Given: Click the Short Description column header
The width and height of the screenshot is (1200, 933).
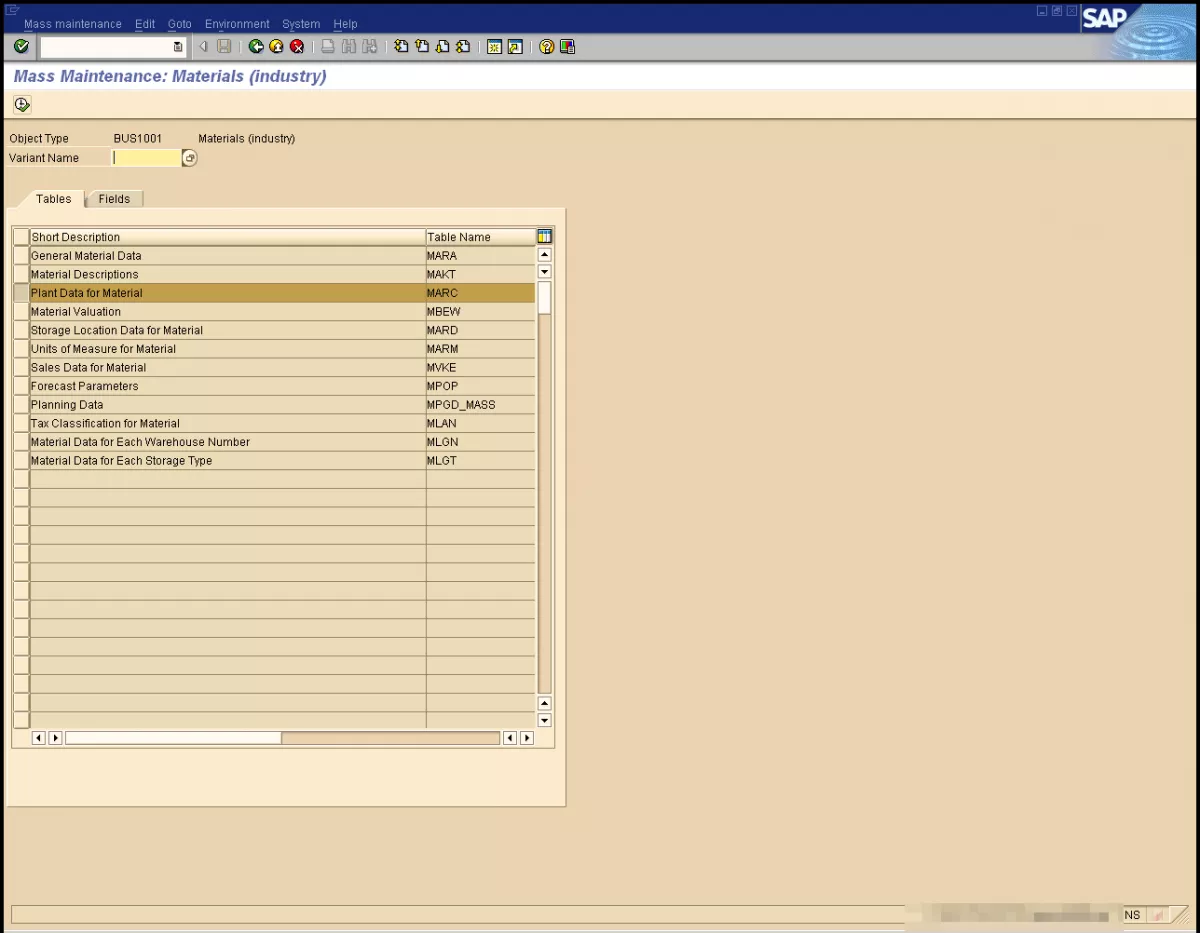Looking at the screenshot, I should pos(228,237).
